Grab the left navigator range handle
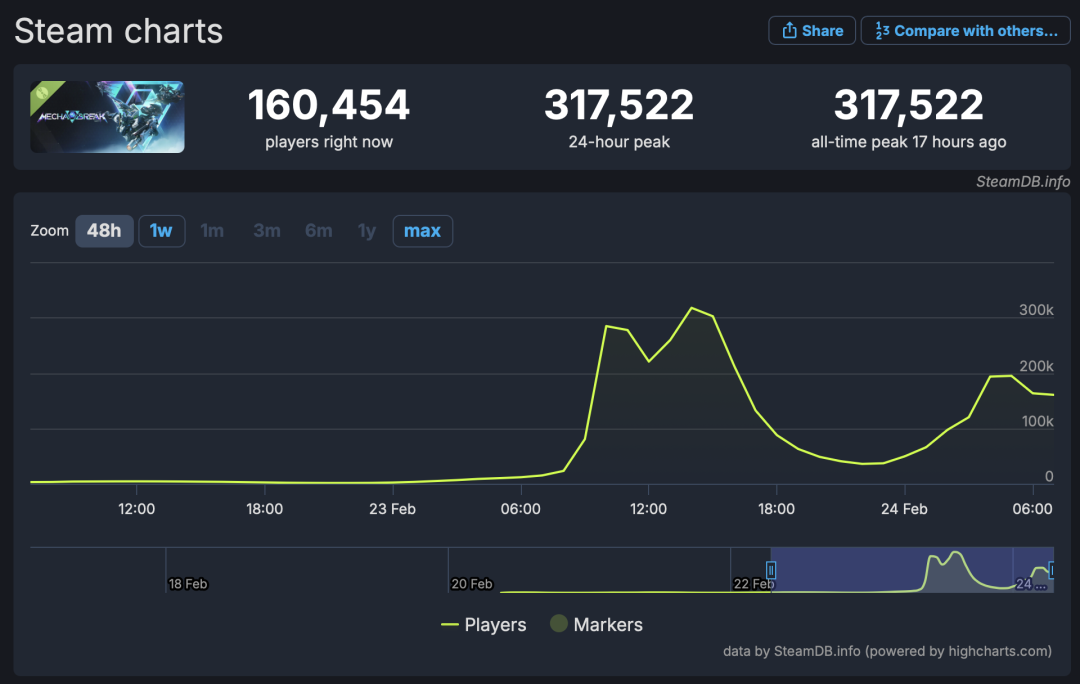This screenshot has width=1080, height=684. pyautogui.click(x=771, y=570)
